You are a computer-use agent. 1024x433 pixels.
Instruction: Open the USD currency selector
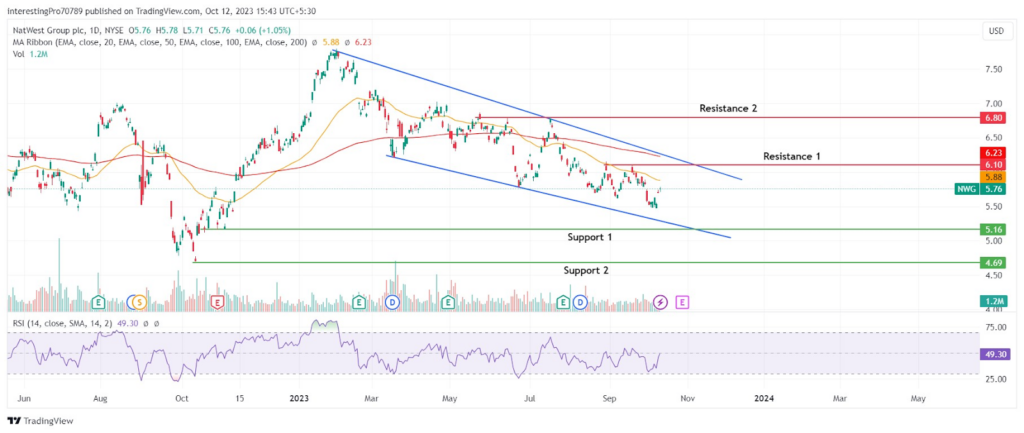(x=997, y=31)
